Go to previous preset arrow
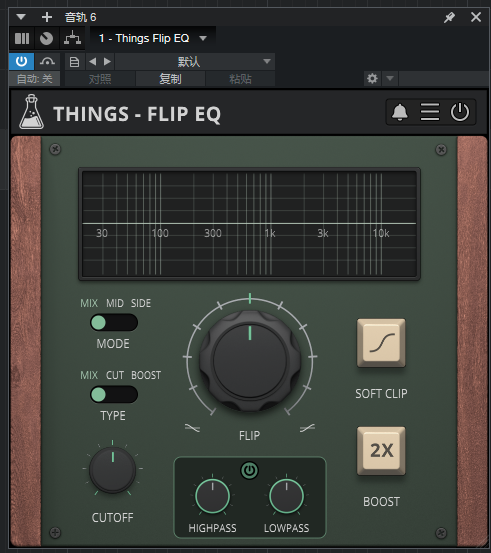491x553 pixels. [93, 62]
